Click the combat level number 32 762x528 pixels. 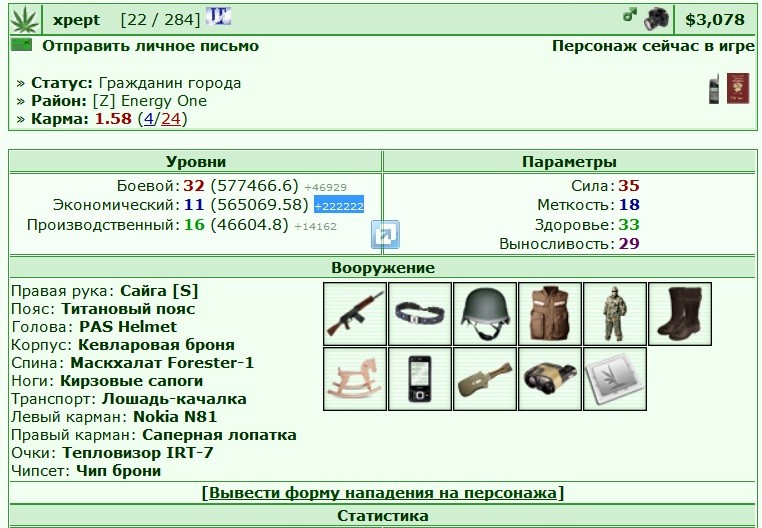(194, 186)
